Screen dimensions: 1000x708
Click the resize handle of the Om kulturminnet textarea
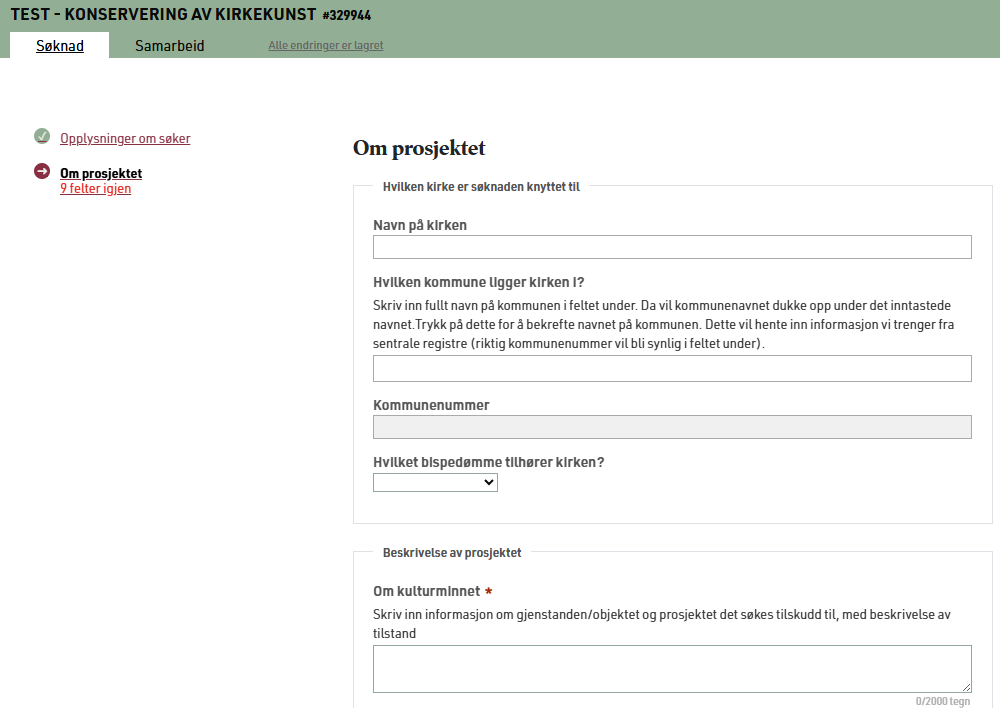tap(966, 687)
